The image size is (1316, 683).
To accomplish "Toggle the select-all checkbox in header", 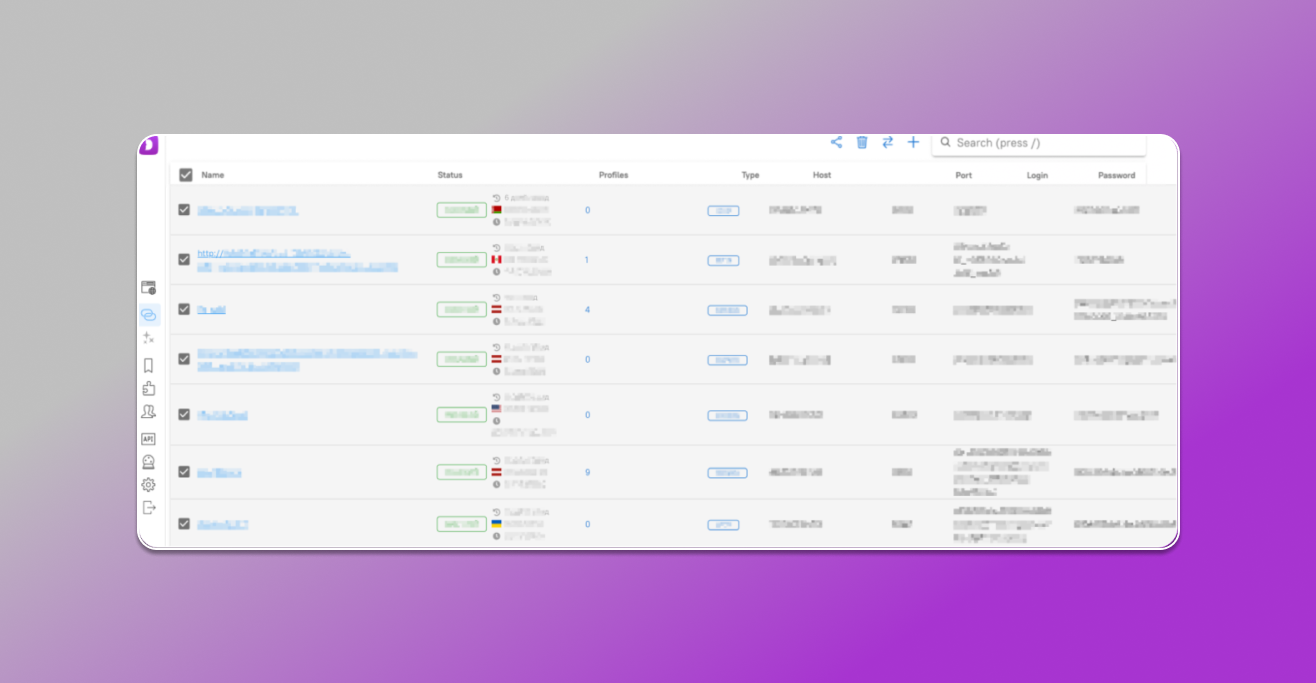I will click(185, 174).
